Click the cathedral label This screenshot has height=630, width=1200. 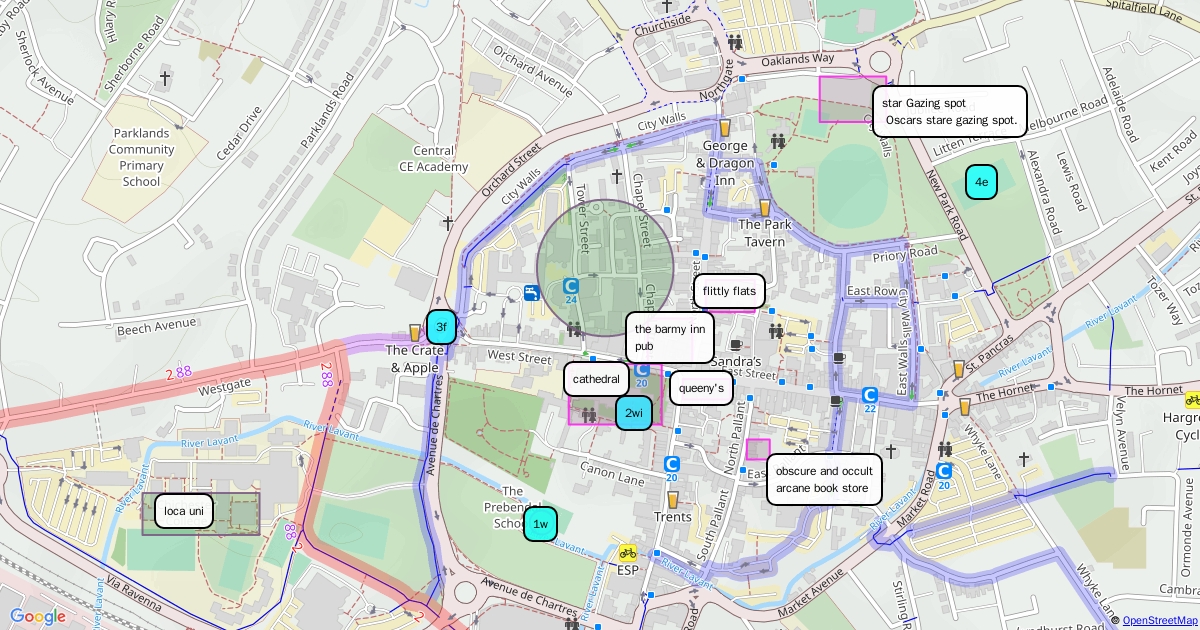(x=597, y=379)
